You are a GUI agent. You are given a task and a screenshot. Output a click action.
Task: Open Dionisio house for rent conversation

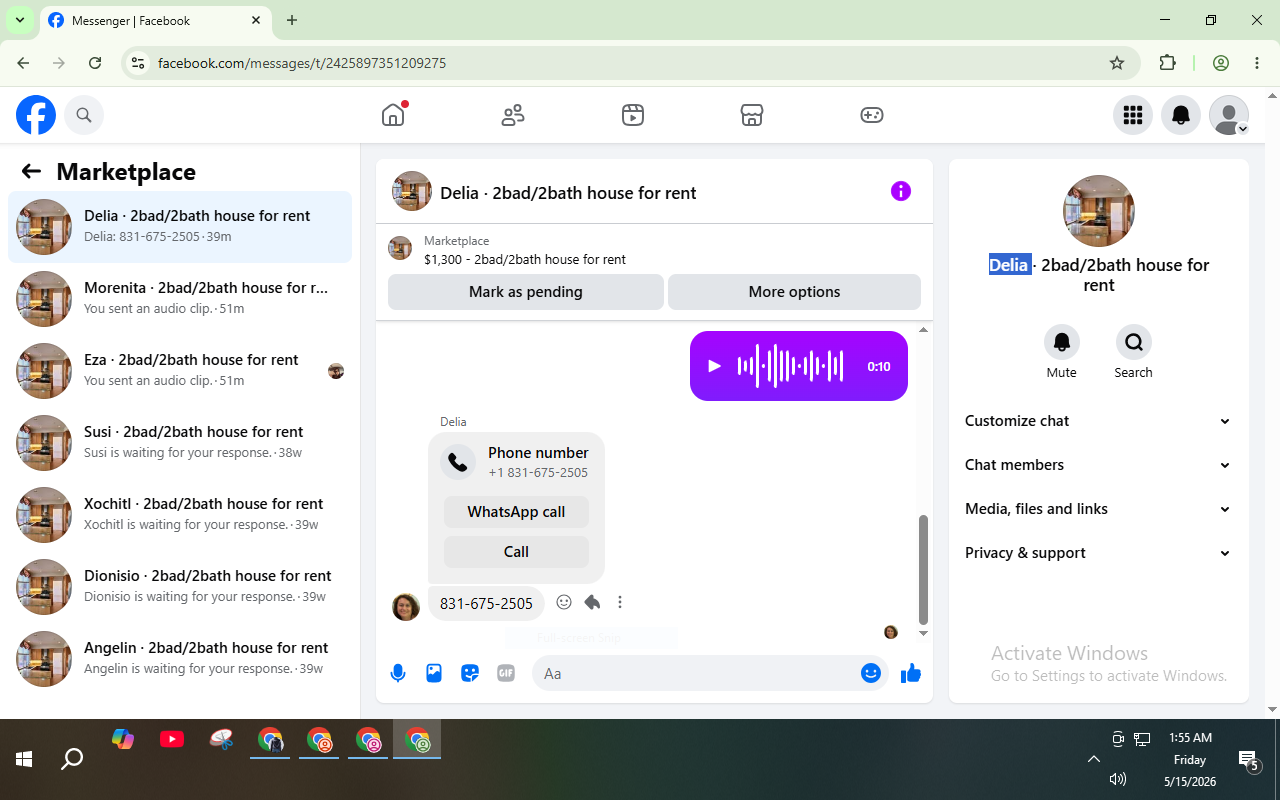(x=180, y=587)
